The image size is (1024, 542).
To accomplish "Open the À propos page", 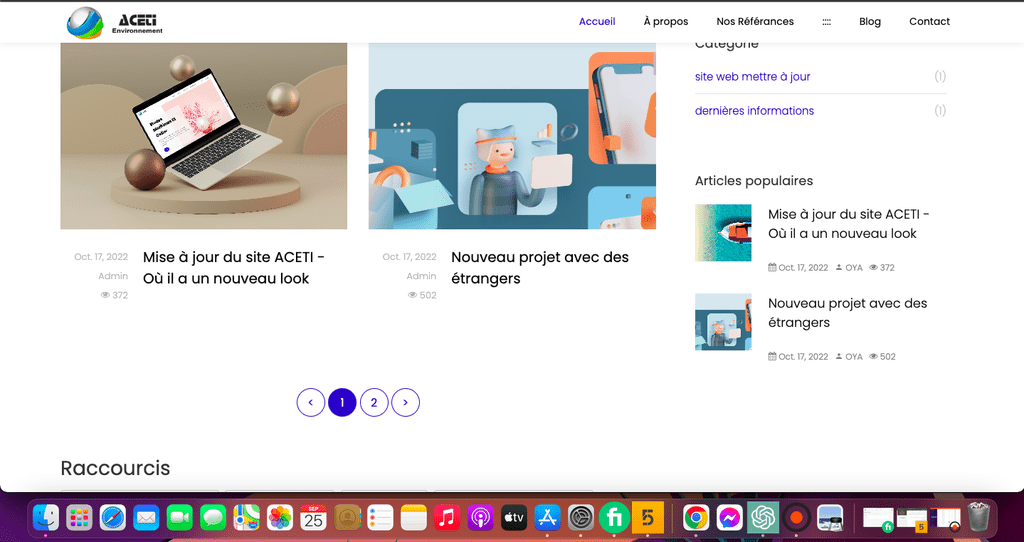I will tap(665, 22).
